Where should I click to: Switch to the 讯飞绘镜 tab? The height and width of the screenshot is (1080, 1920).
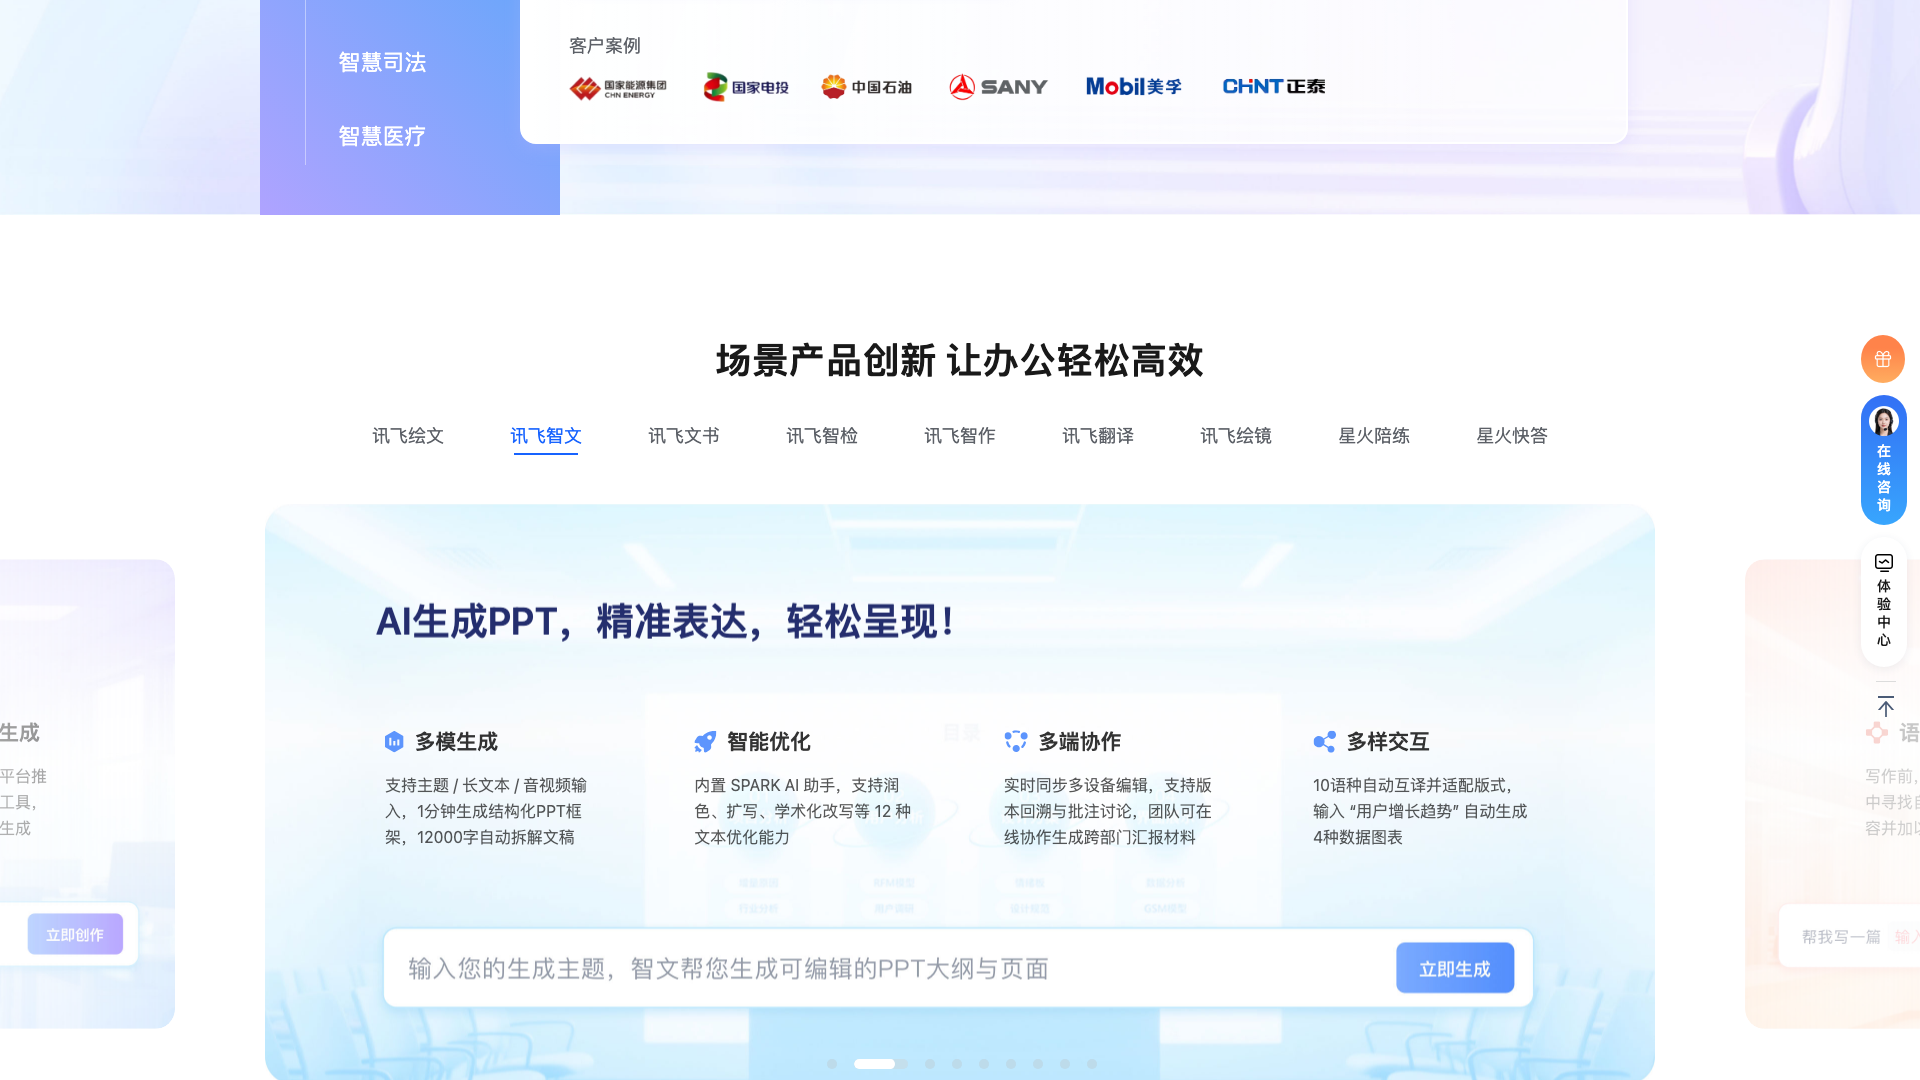pos(1236,436)
